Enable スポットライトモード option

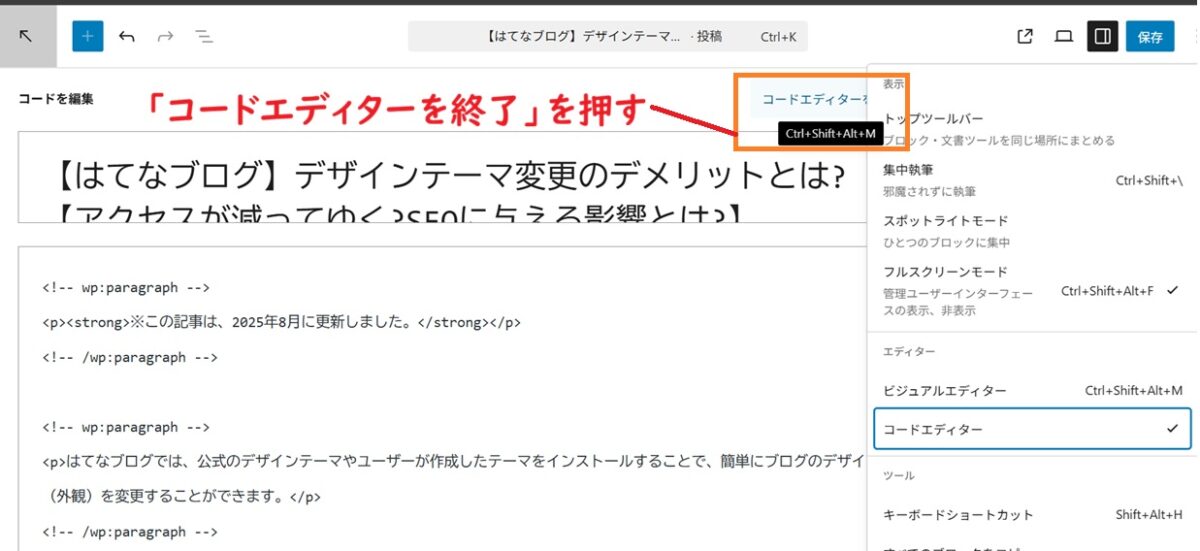pyautogui.click(x=1032, y=231)
